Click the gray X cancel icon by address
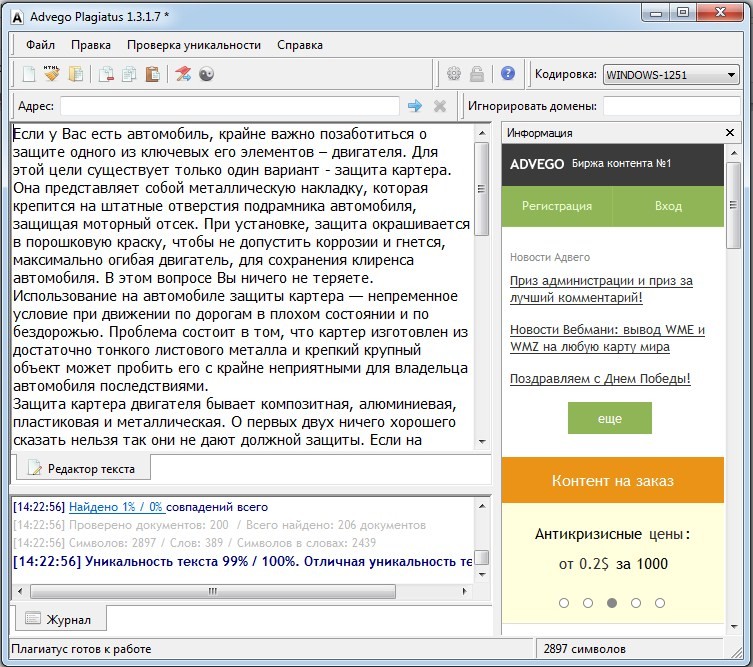 pyautogui.click(x=439, y=106)
